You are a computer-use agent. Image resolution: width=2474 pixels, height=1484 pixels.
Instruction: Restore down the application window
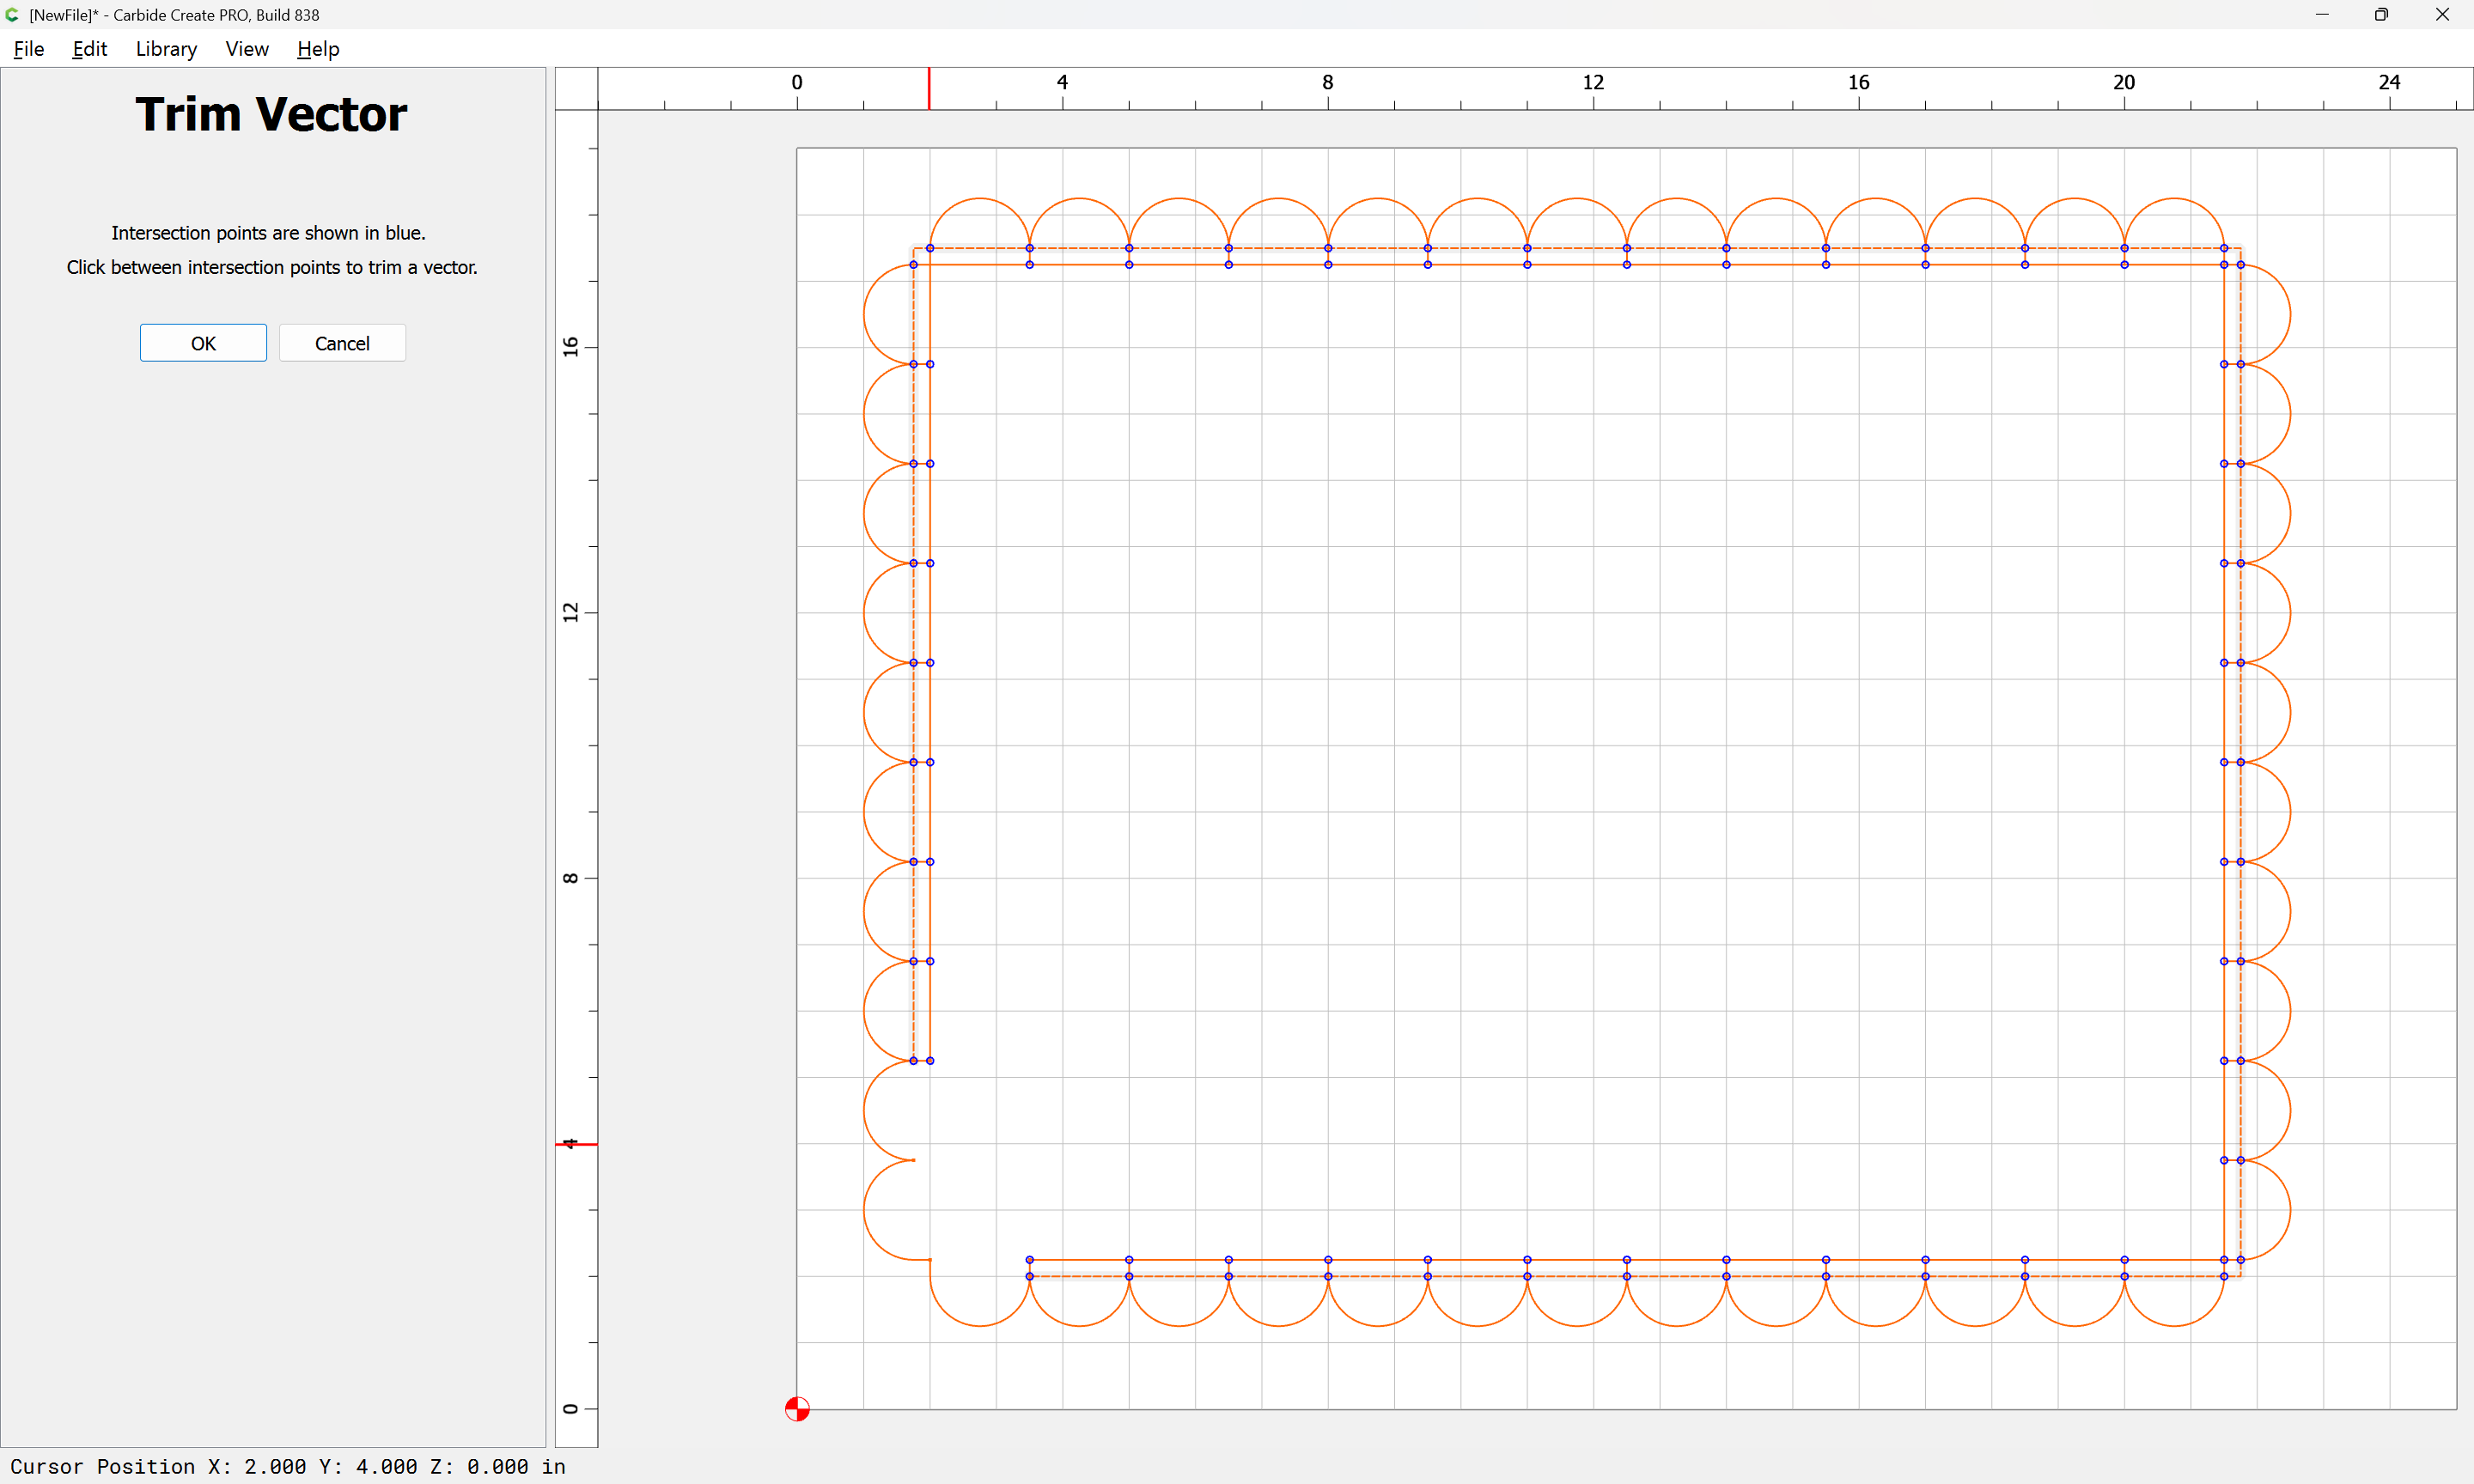pyautogui.click(x=2381, y=15)
